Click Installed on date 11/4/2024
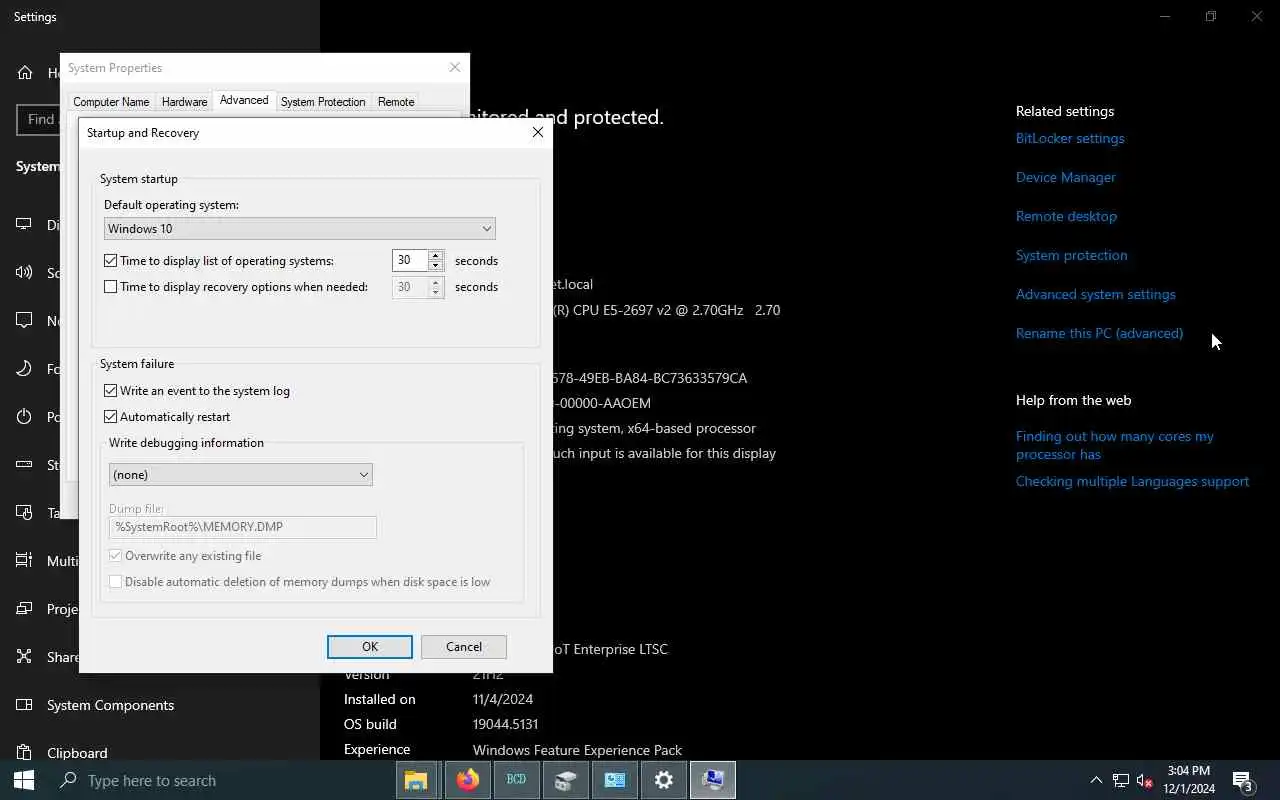 tap(503, 699)
